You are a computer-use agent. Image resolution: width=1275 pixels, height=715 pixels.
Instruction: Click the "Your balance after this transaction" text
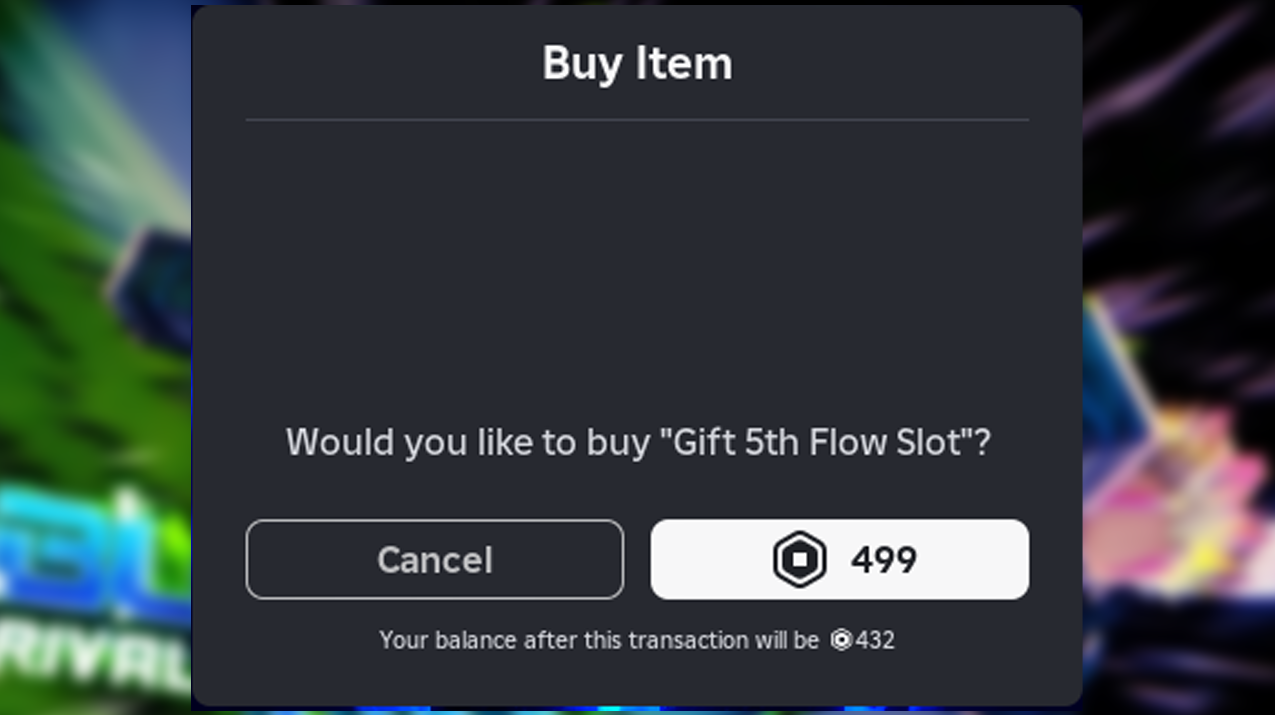click(598, 640)
